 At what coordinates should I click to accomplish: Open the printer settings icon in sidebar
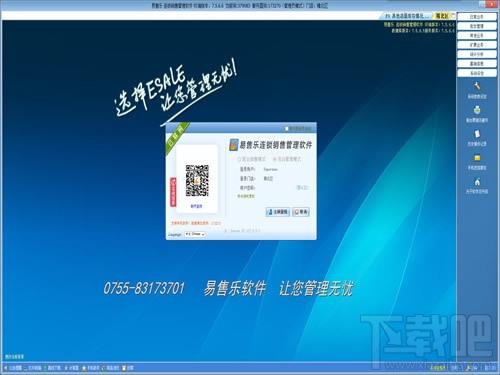477,110
